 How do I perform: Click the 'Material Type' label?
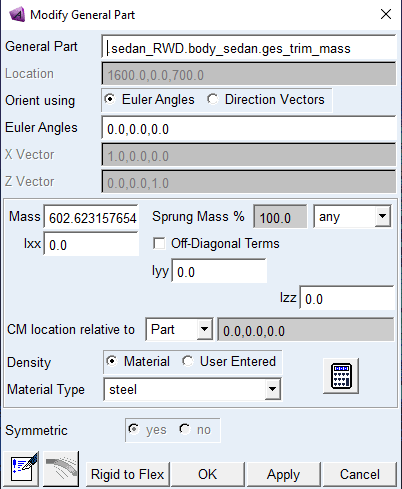[x=46, y=389]
